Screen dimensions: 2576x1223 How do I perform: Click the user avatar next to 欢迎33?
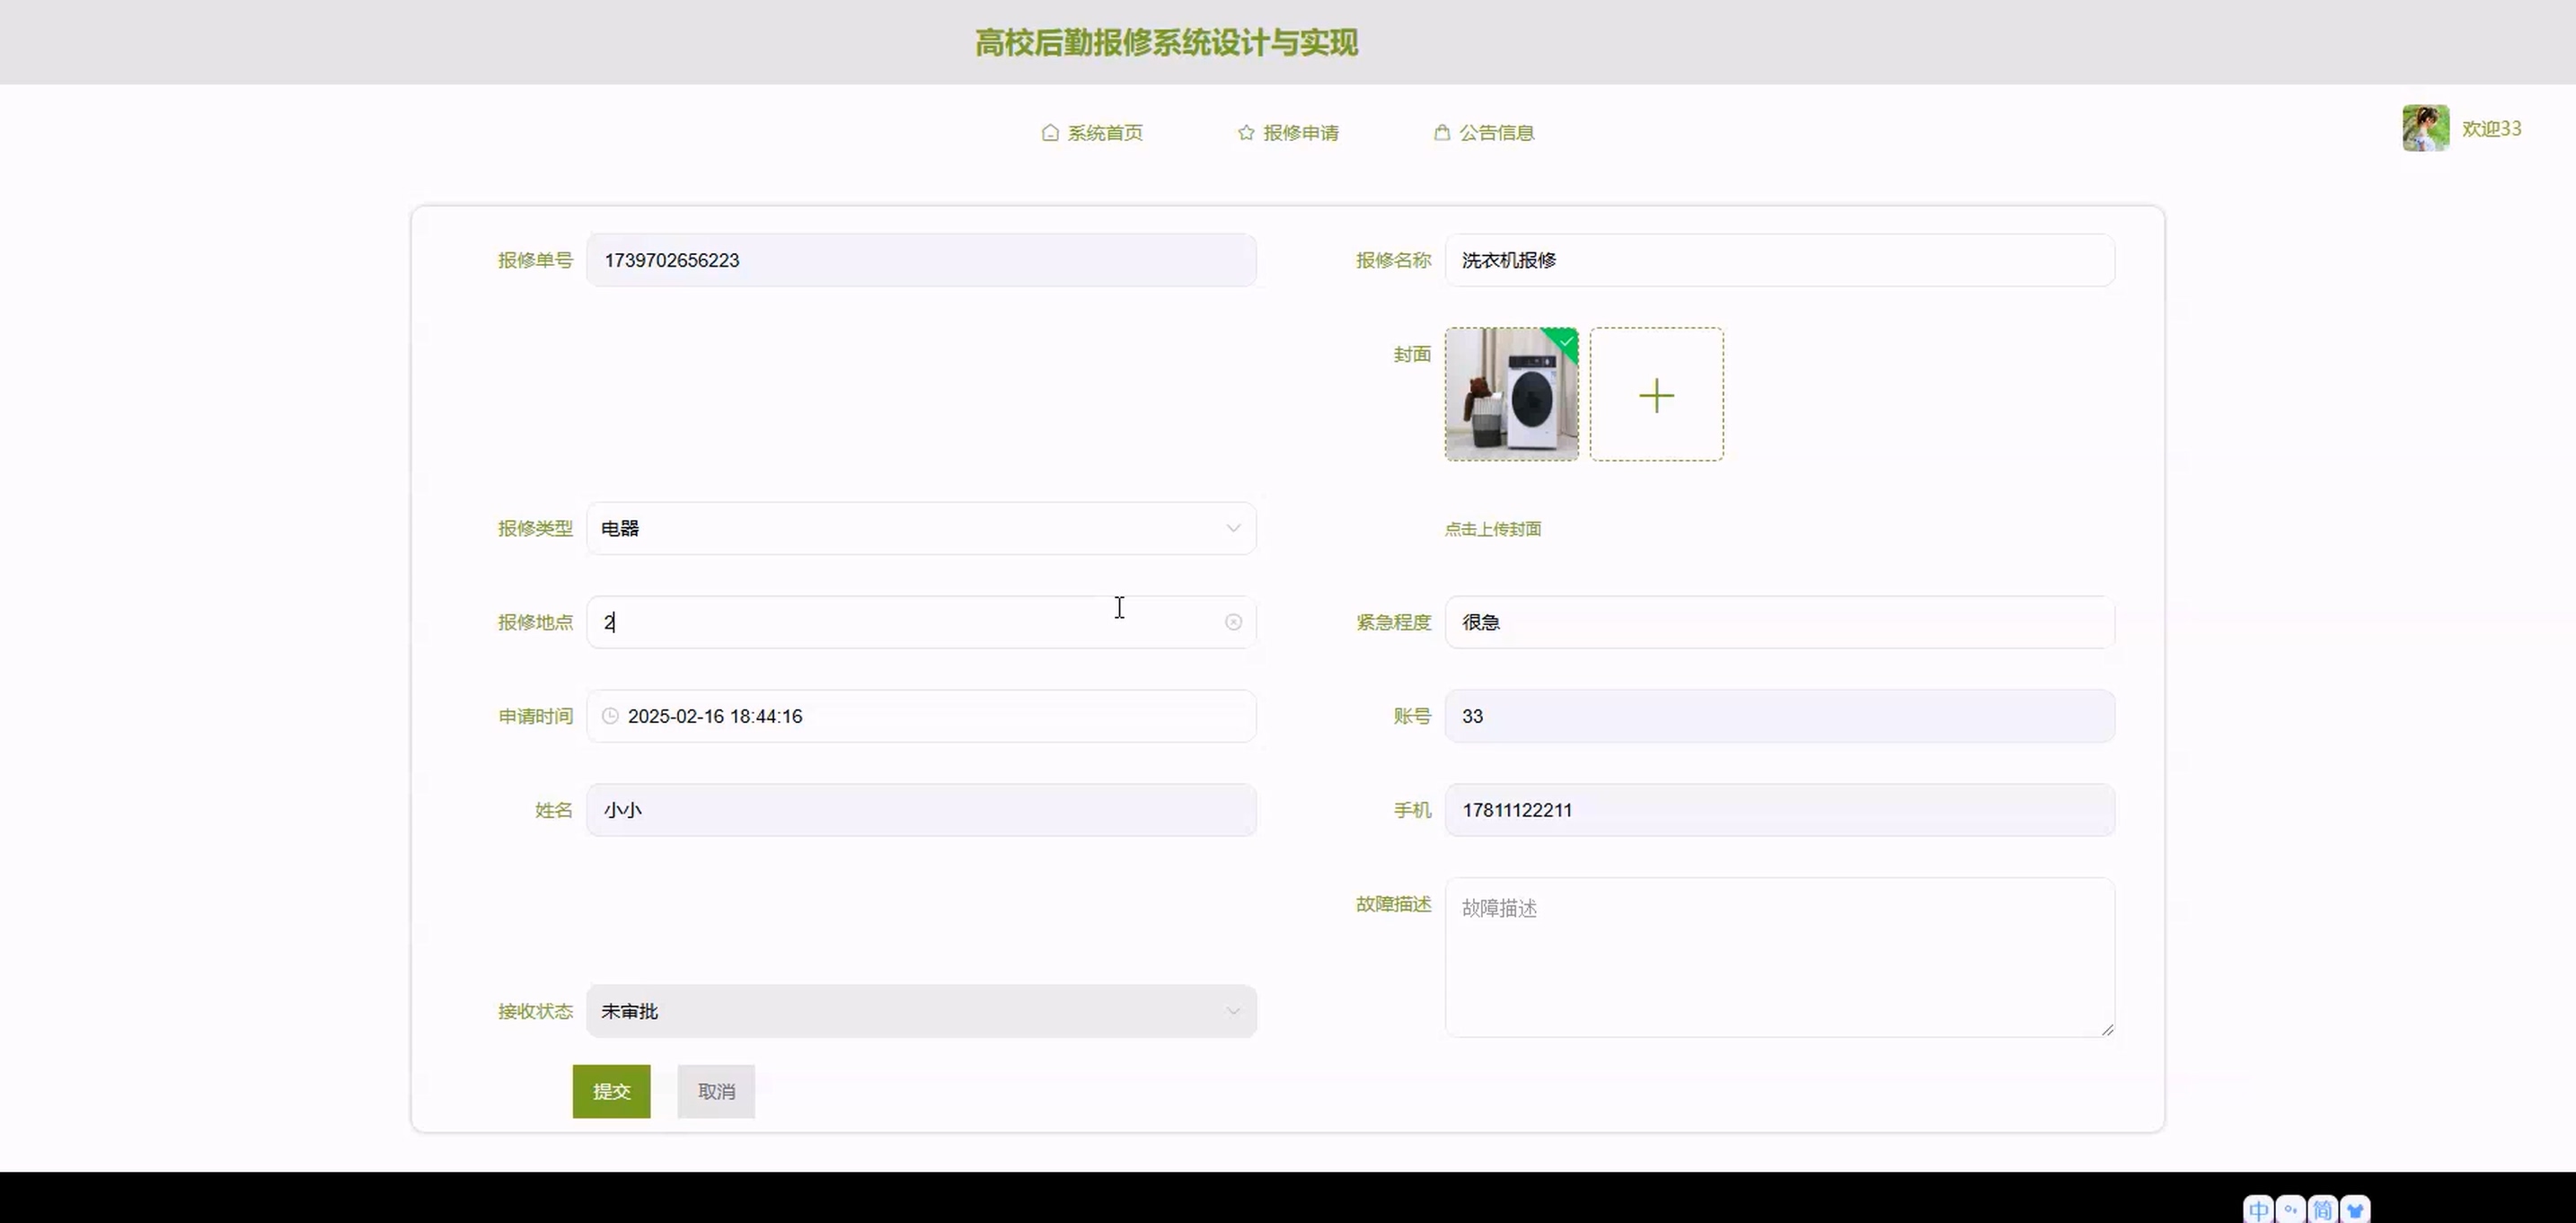coord(2425,128)
